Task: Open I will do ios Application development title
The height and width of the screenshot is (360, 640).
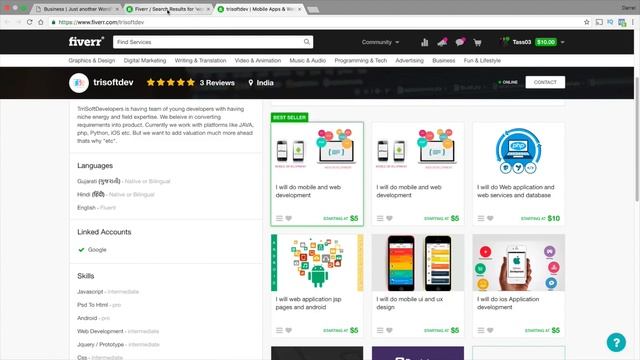Action: (508, 303)
